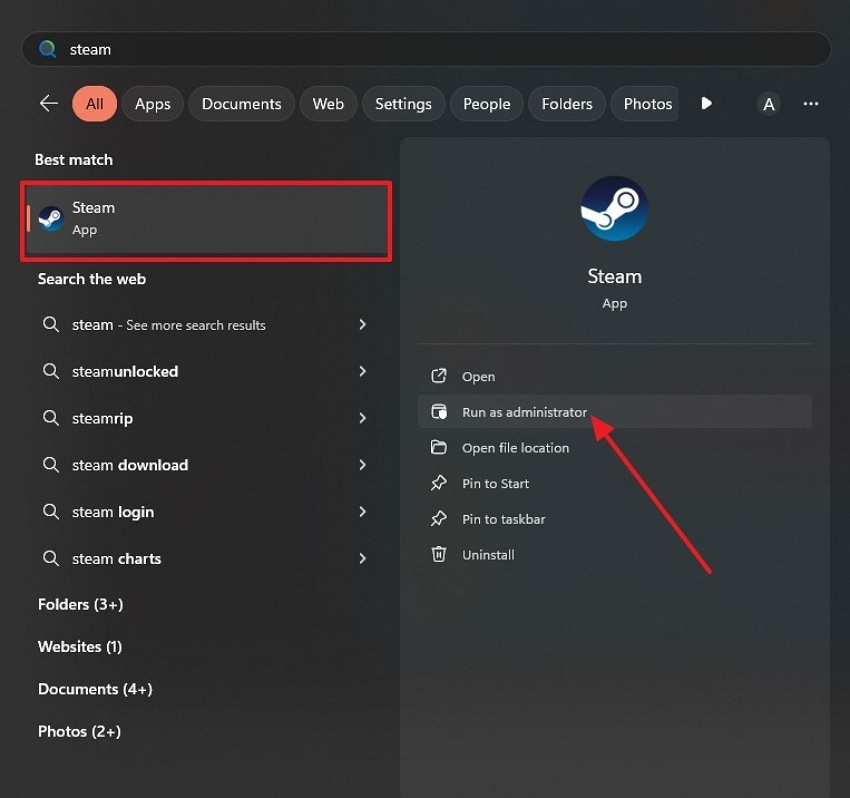Screen dimensions: 850x798
Task: Click search icon next to steam charts
Action: pyautogui.click(x=51, y=558)
